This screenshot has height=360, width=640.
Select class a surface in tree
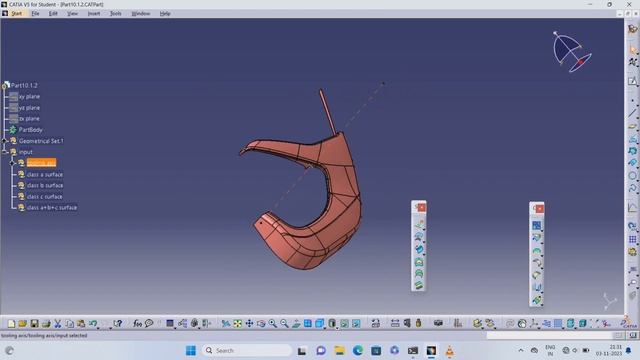coord(45,175)
